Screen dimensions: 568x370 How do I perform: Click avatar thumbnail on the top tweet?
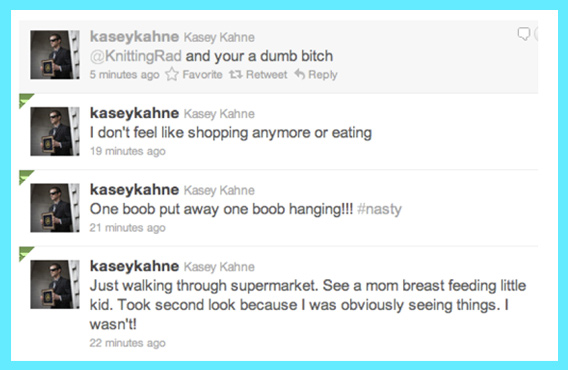55,55
